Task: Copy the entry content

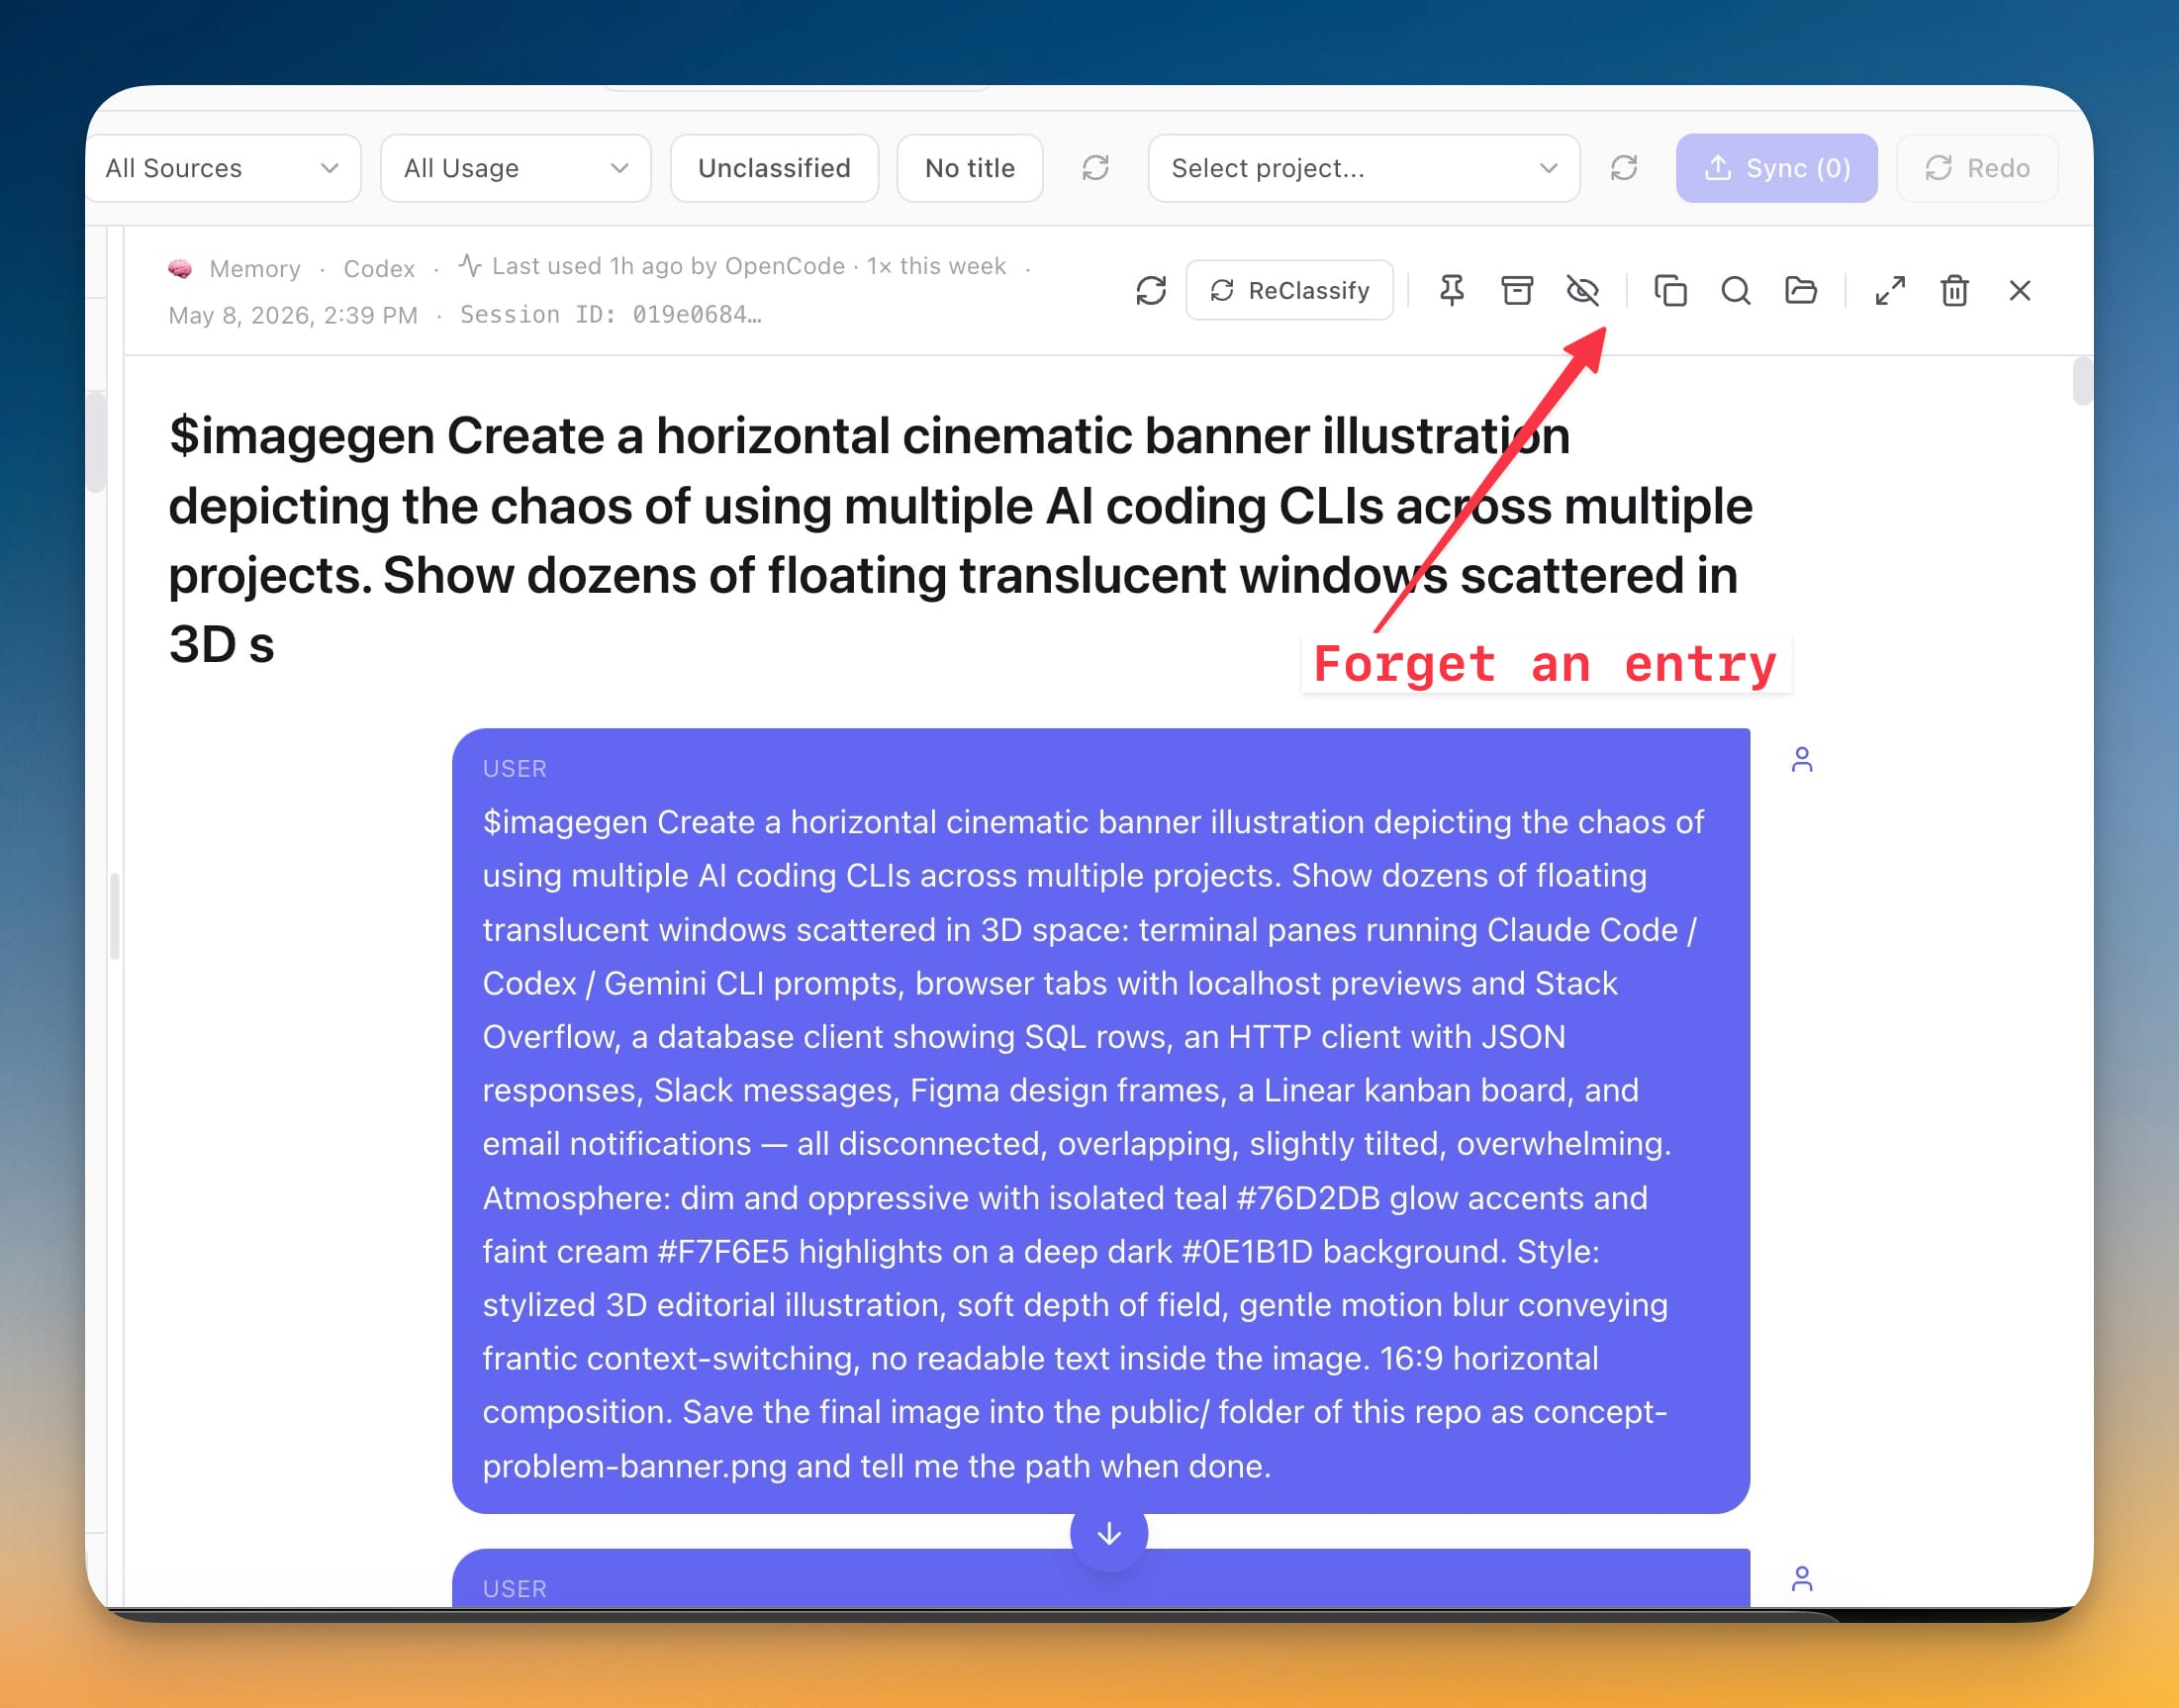Action: 1670,291
